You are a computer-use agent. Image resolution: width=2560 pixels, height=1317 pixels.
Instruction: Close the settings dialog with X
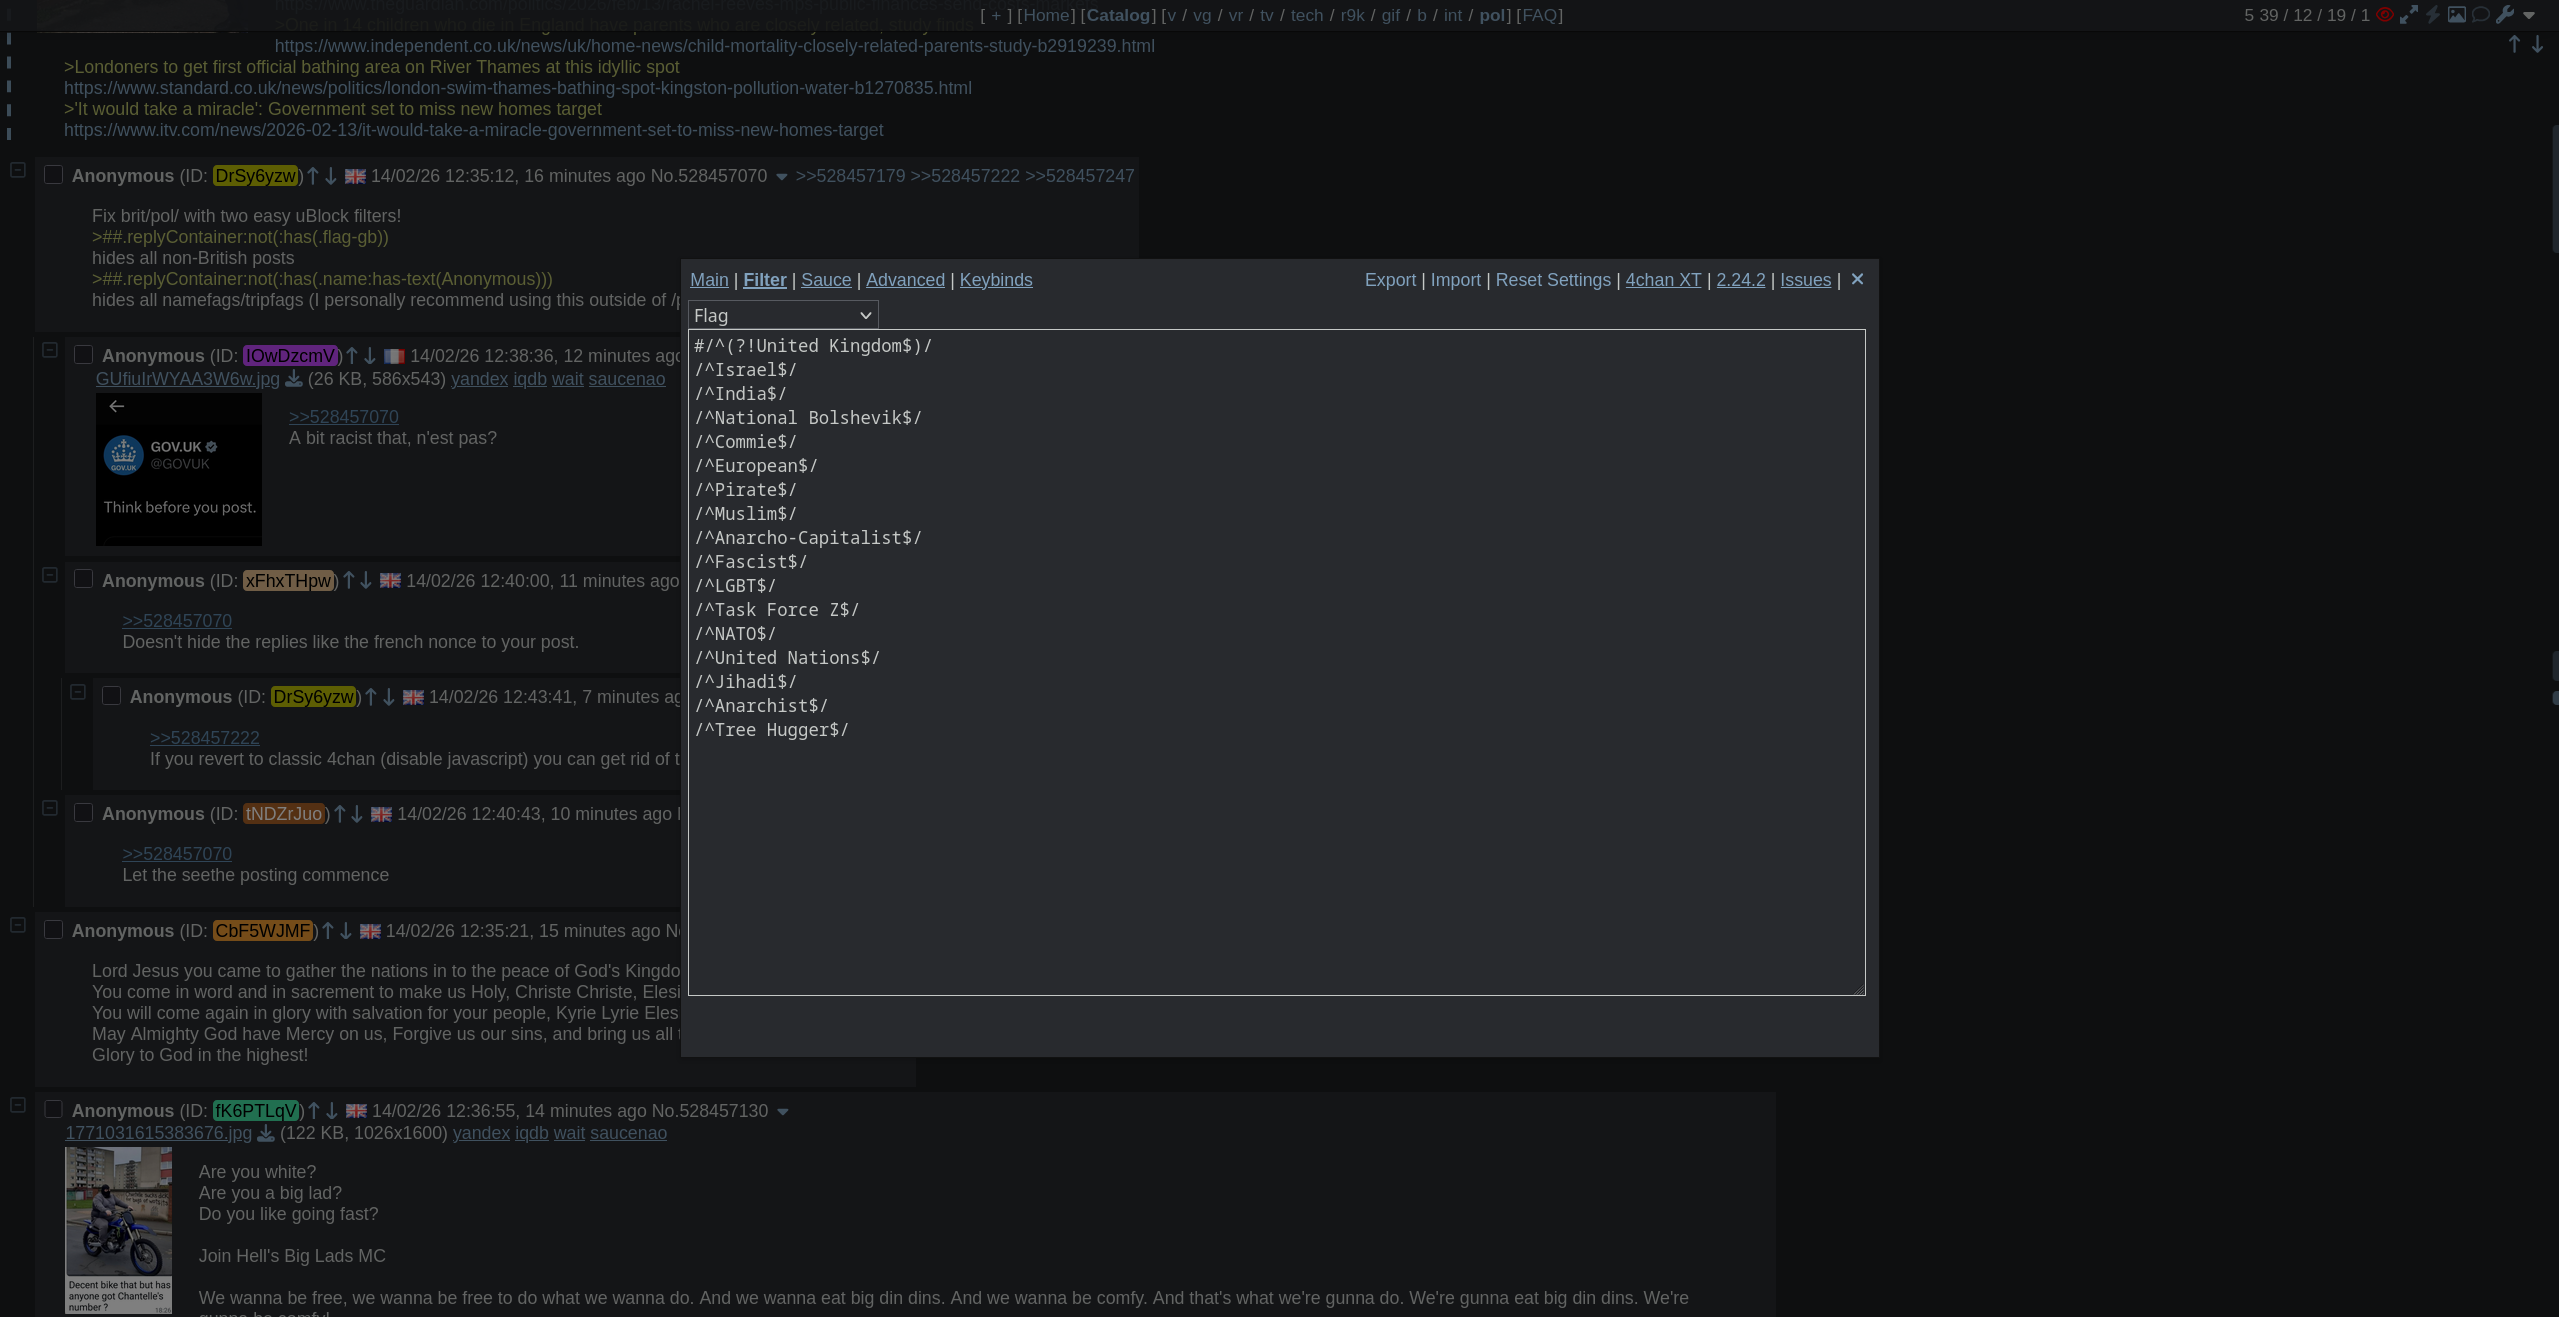pyautogui.click(x=1857, y=280)
